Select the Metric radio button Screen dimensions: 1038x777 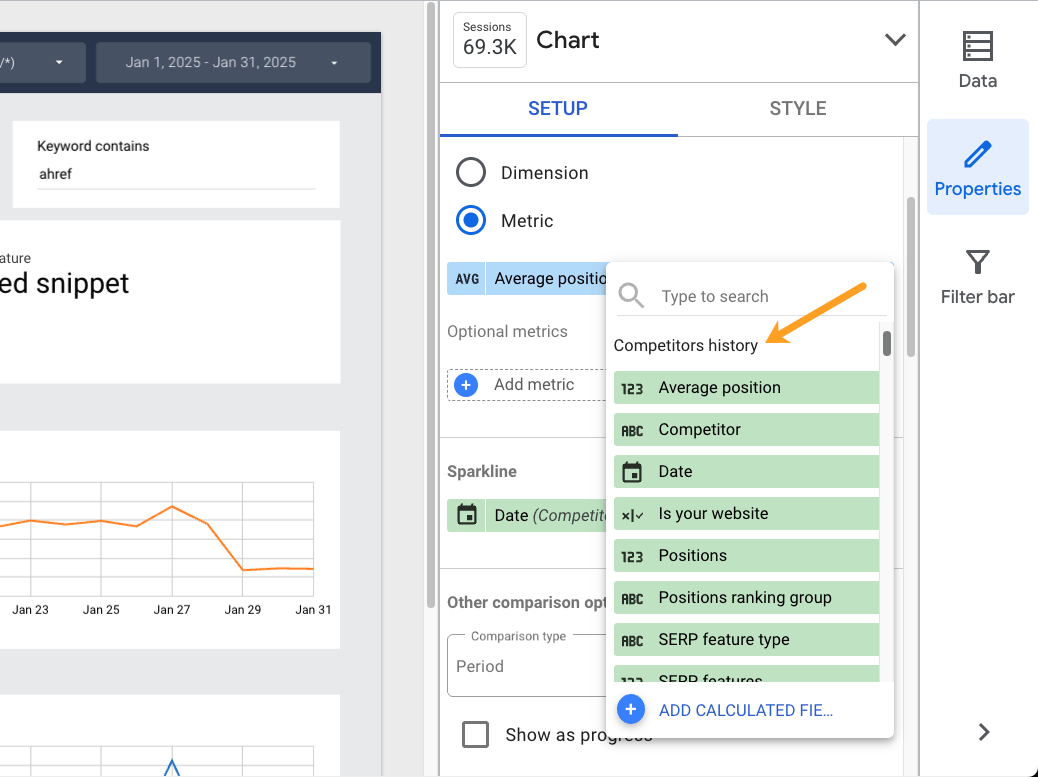coord(470,220)
